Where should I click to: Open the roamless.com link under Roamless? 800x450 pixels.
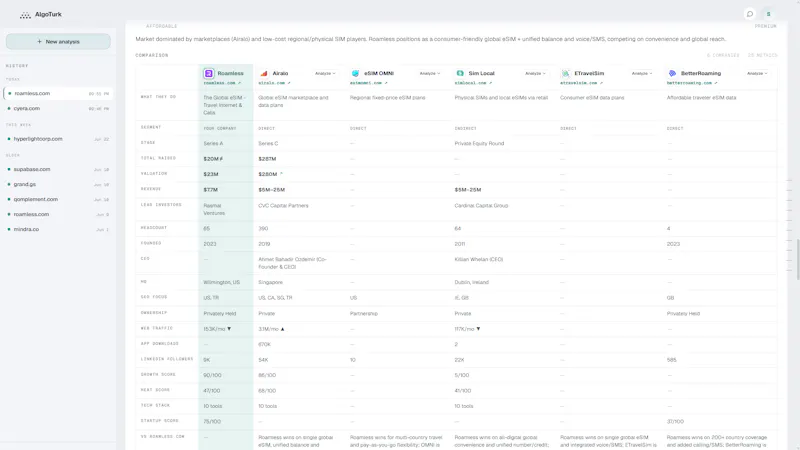pos(222,83)
